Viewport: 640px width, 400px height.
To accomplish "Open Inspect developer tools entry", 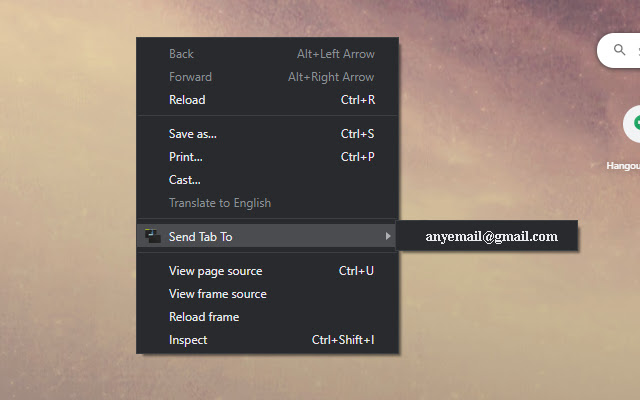I will [x=188, y=340].
